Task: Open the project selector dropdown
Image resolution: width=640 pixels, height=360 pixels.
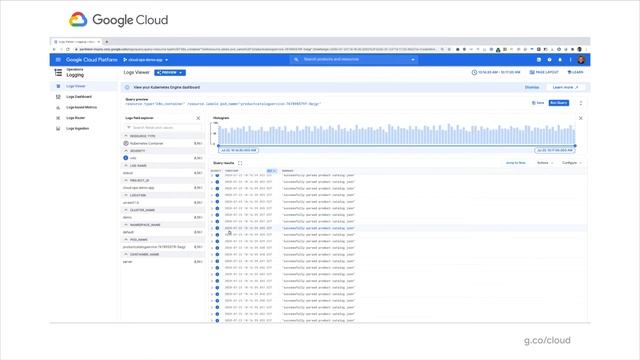Action: (x=146, y=60)
